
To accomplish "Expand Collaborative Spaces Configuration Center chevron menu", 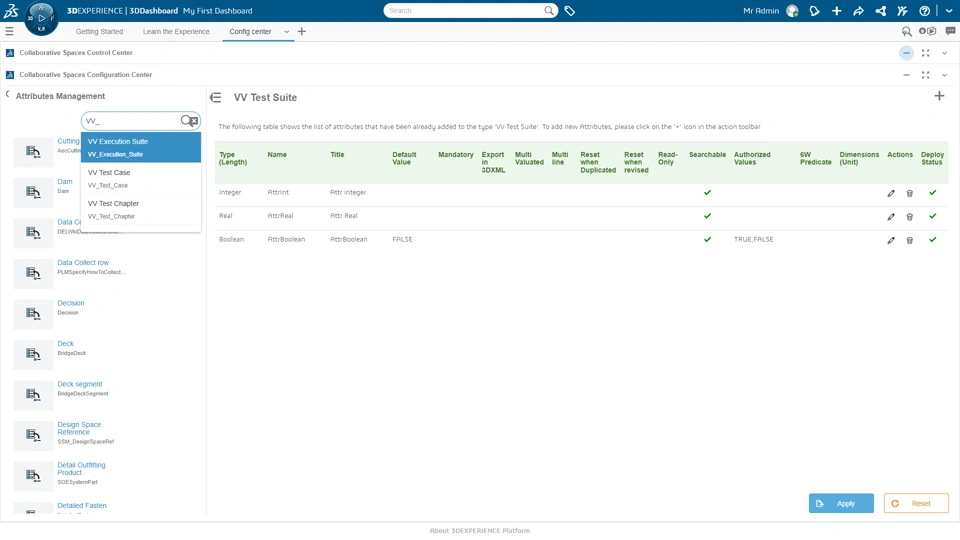I will click(x=945, y=75).
